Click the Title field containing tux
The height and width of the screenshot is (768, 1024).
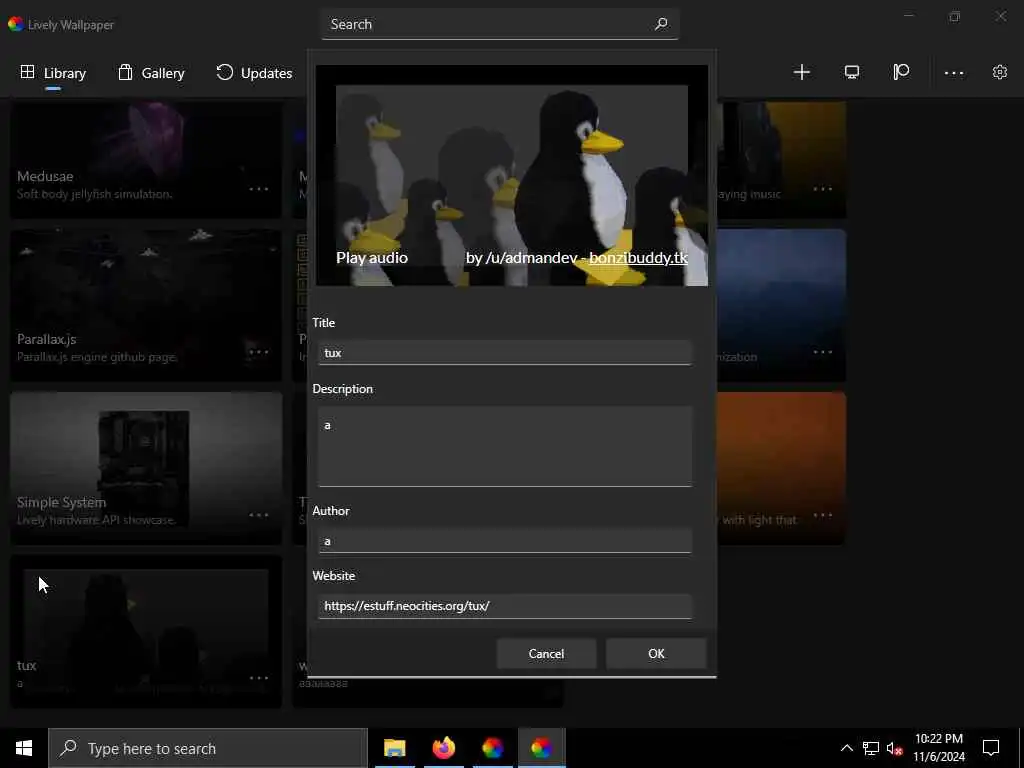click(505, 353)
